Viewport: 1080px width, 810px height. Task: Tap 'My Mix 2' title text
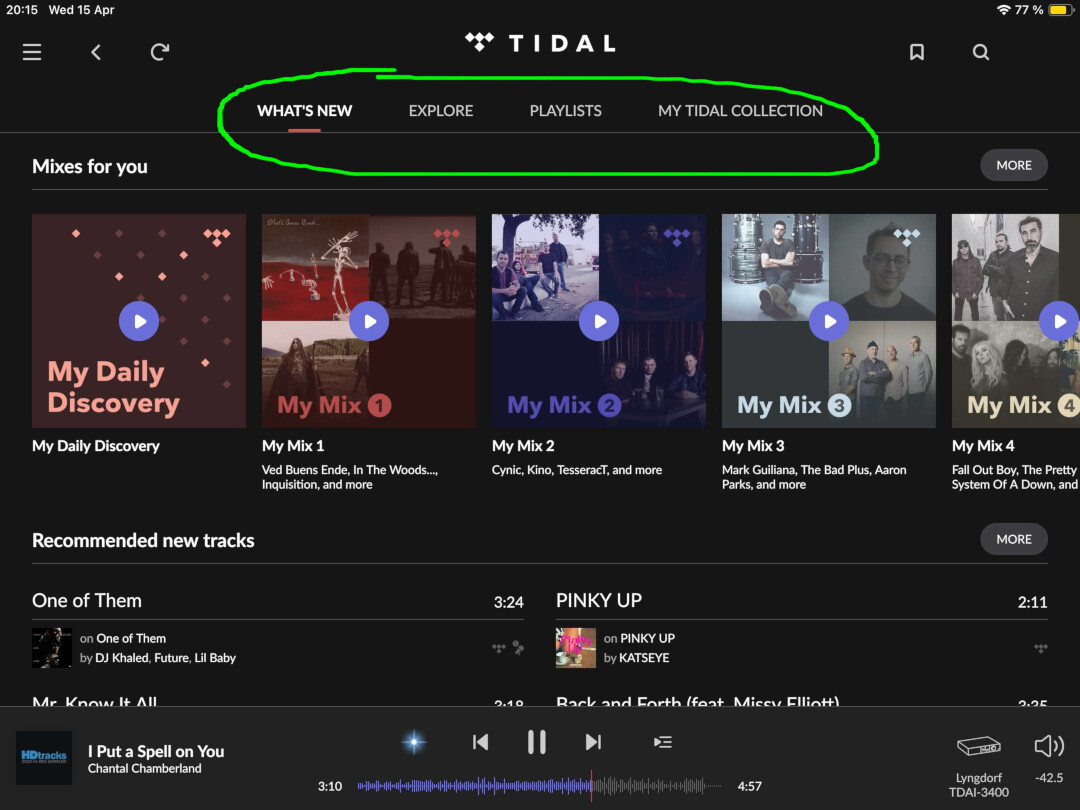523,446
